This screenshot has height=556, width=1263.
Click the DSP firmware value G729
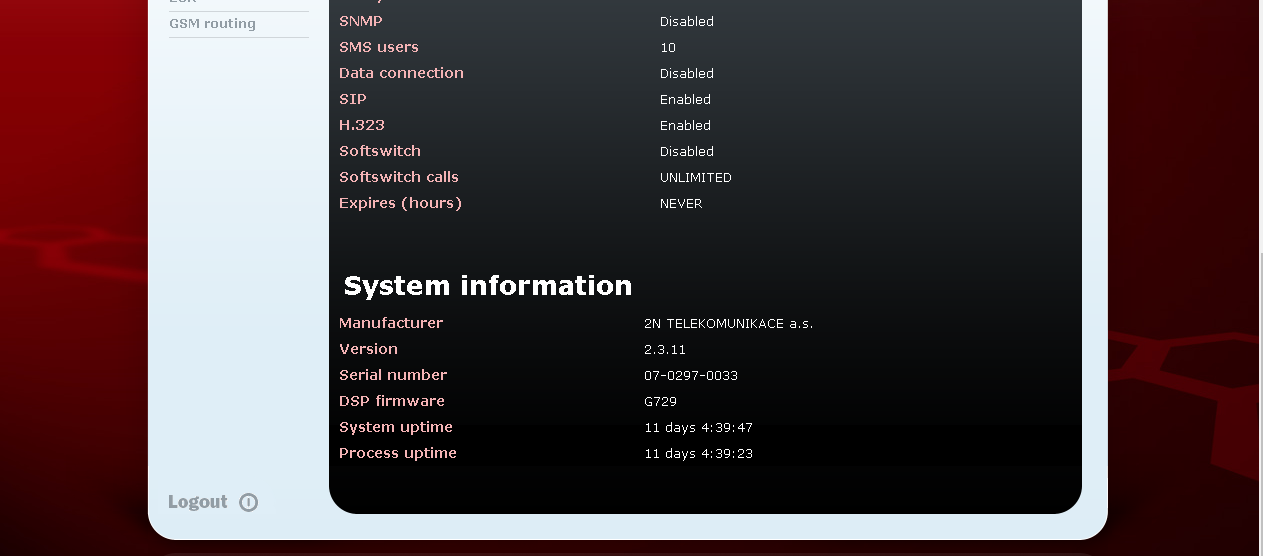point(660,402)
